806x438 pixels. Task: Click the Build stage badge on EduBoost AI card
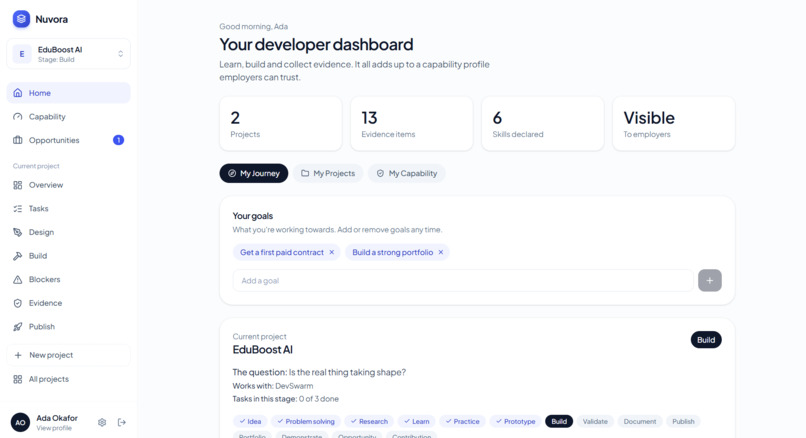(706, 340)
